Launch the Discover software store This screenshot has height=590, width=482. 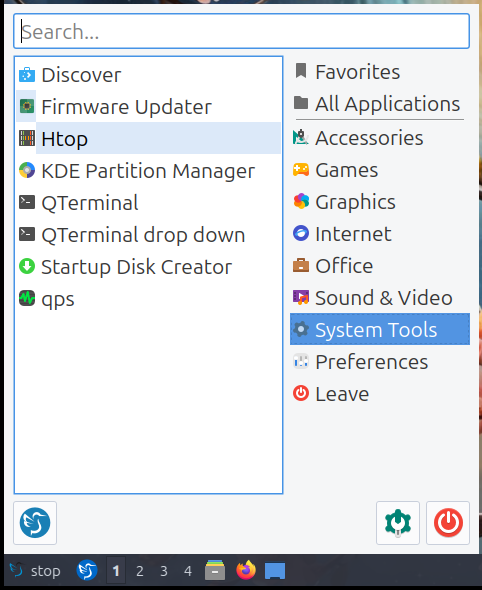[x=148, y=75]
